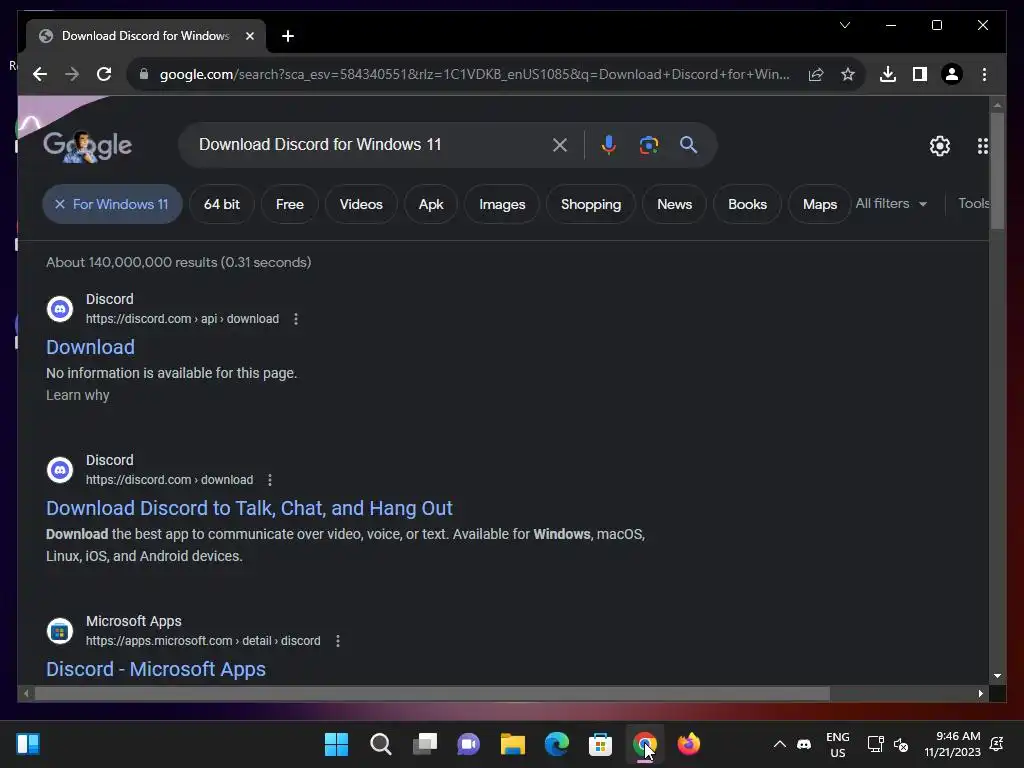Open Firefox from taskbar
Image resolution: width=1024 pixels, height=768 pixels.
click(688, 744)
